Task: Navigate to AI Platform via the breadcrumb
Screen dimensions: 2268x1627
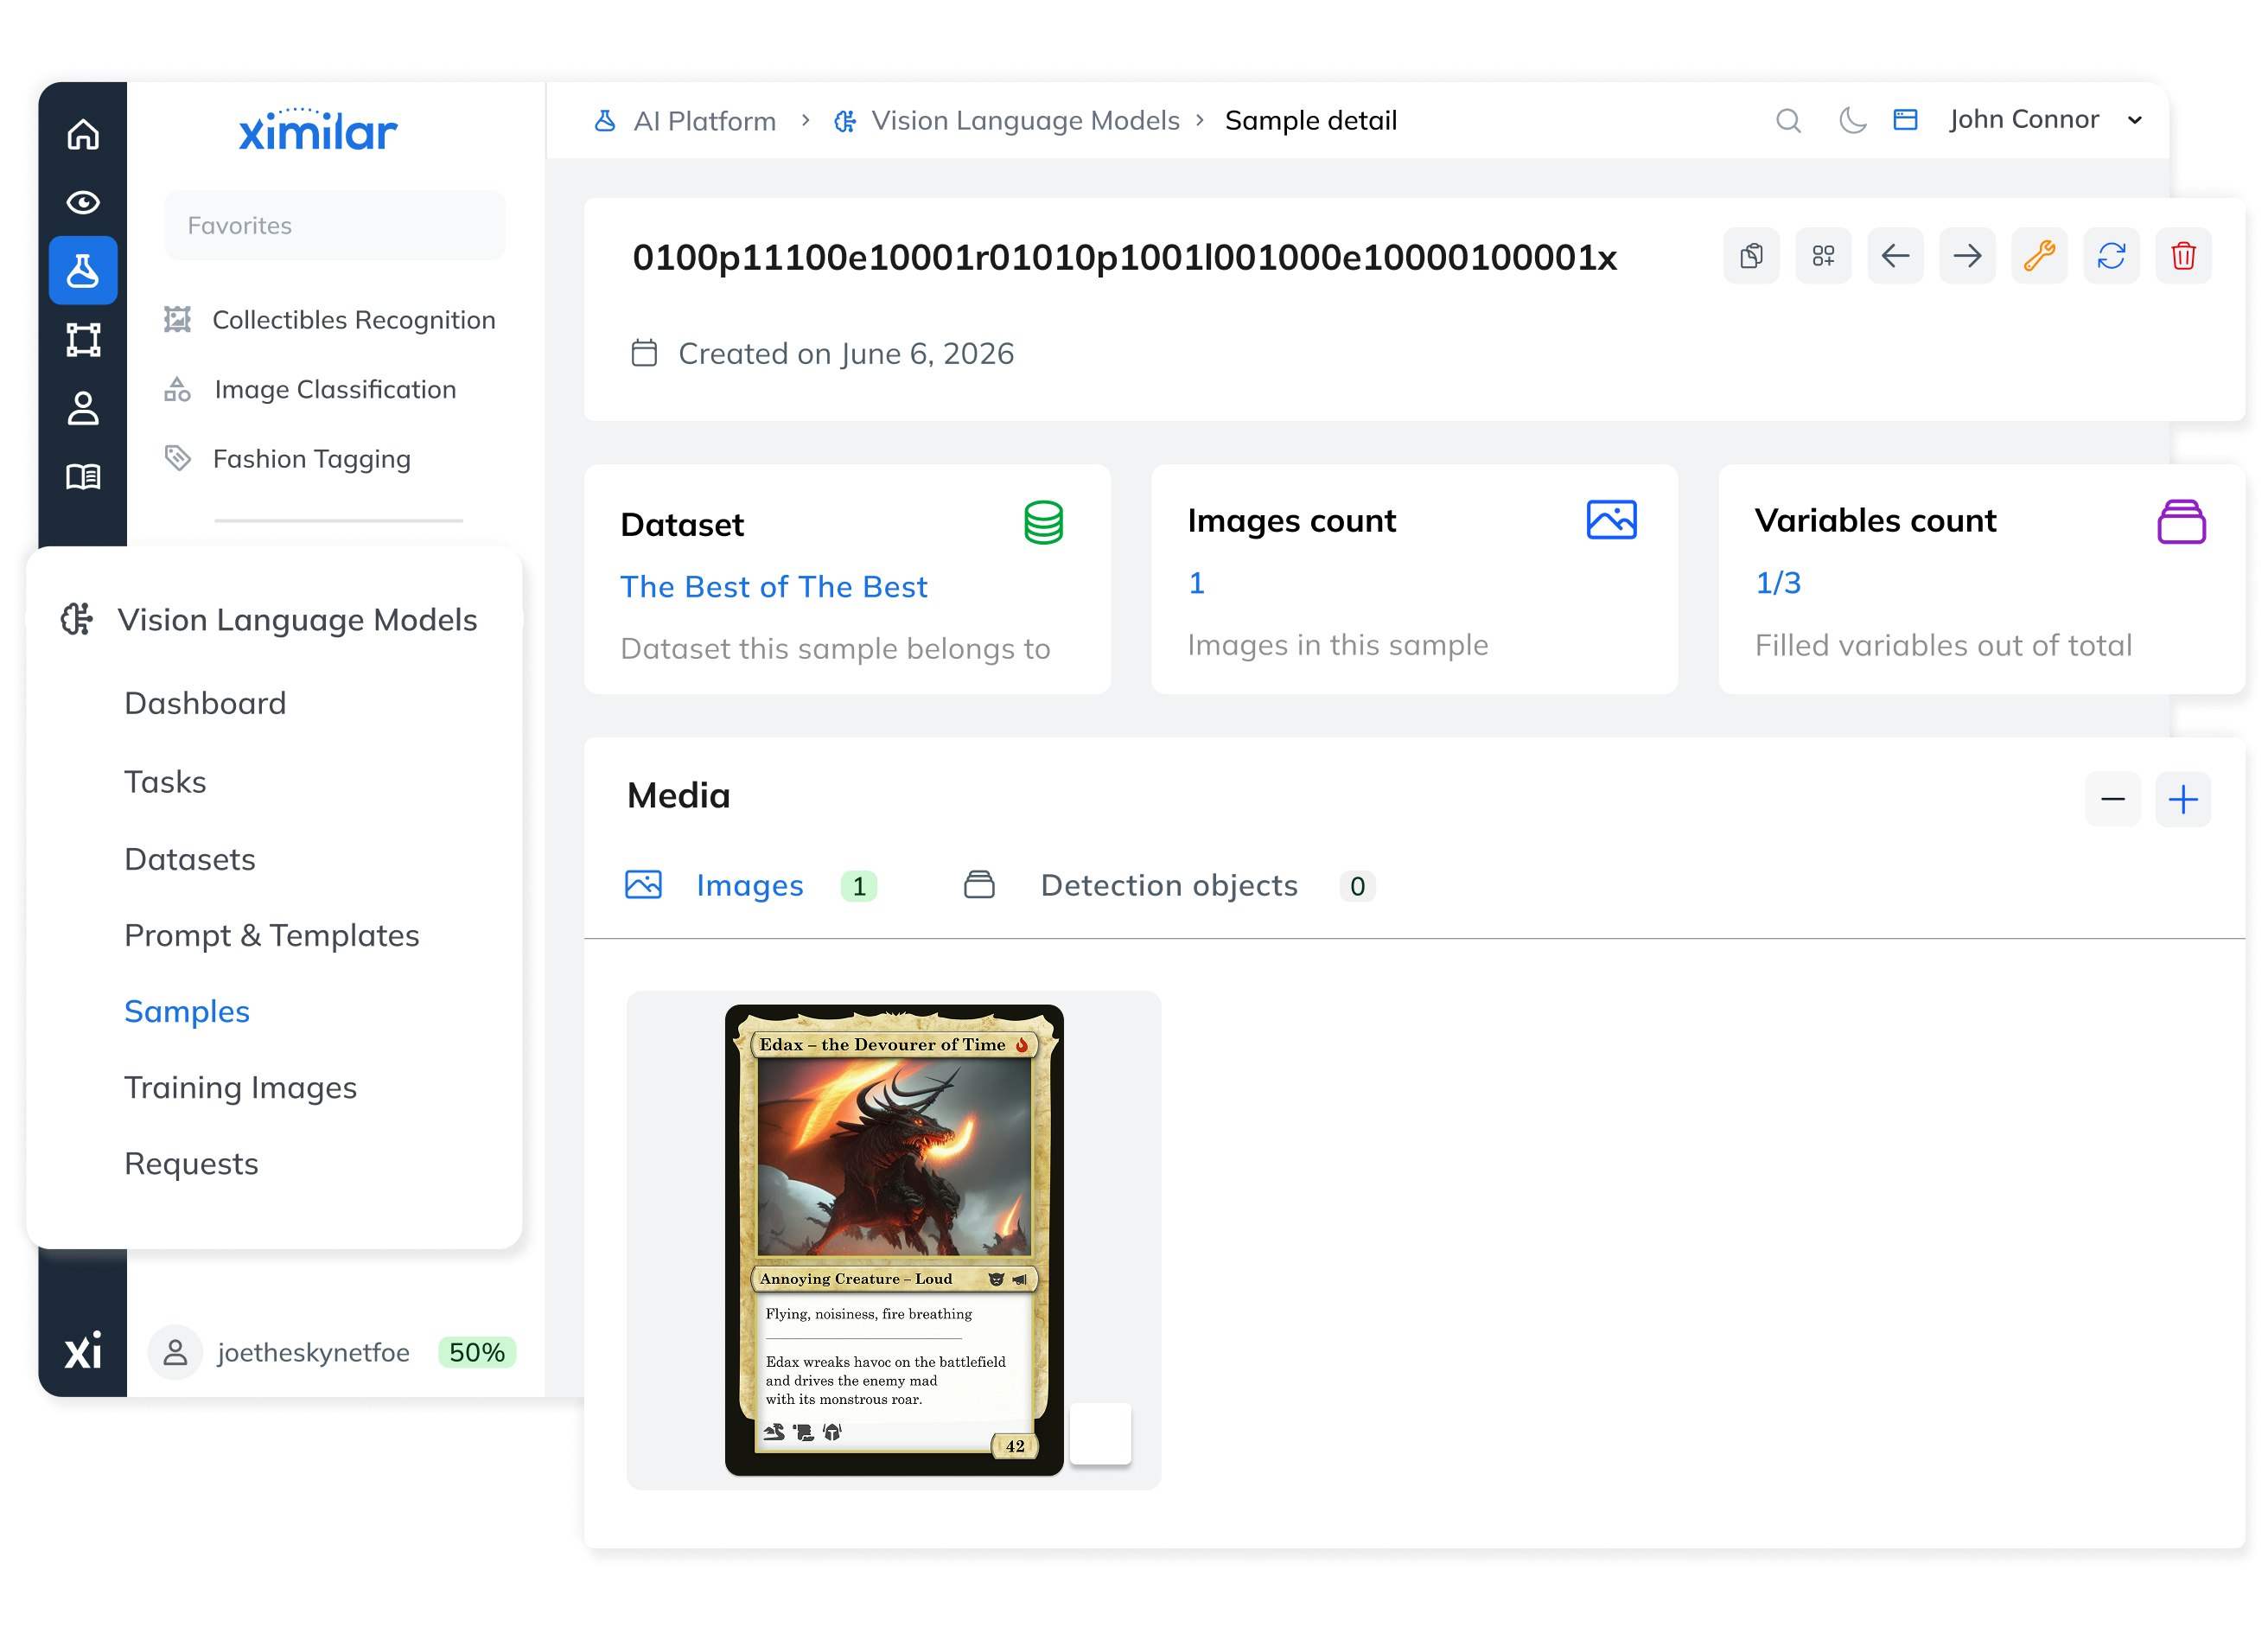Action: (x=705, y=120)
